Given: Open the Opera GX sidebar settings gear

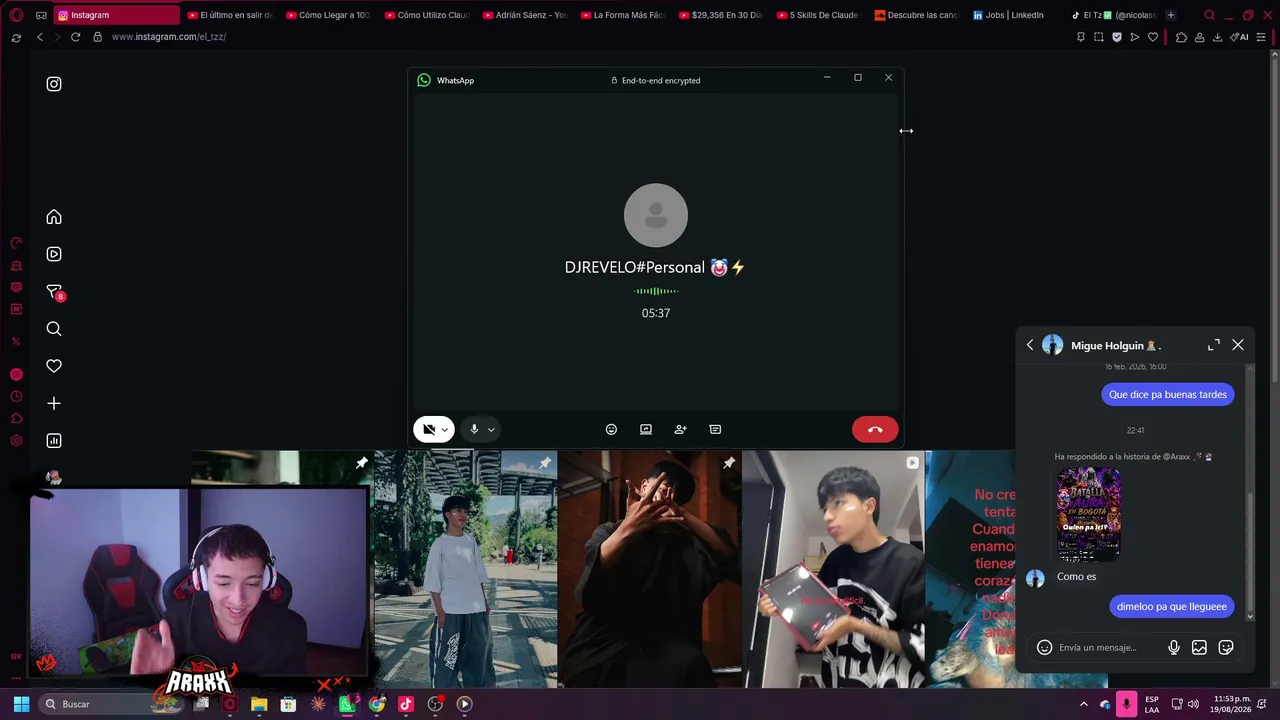Looking at the screenshot, I should (x=16, y=441).
